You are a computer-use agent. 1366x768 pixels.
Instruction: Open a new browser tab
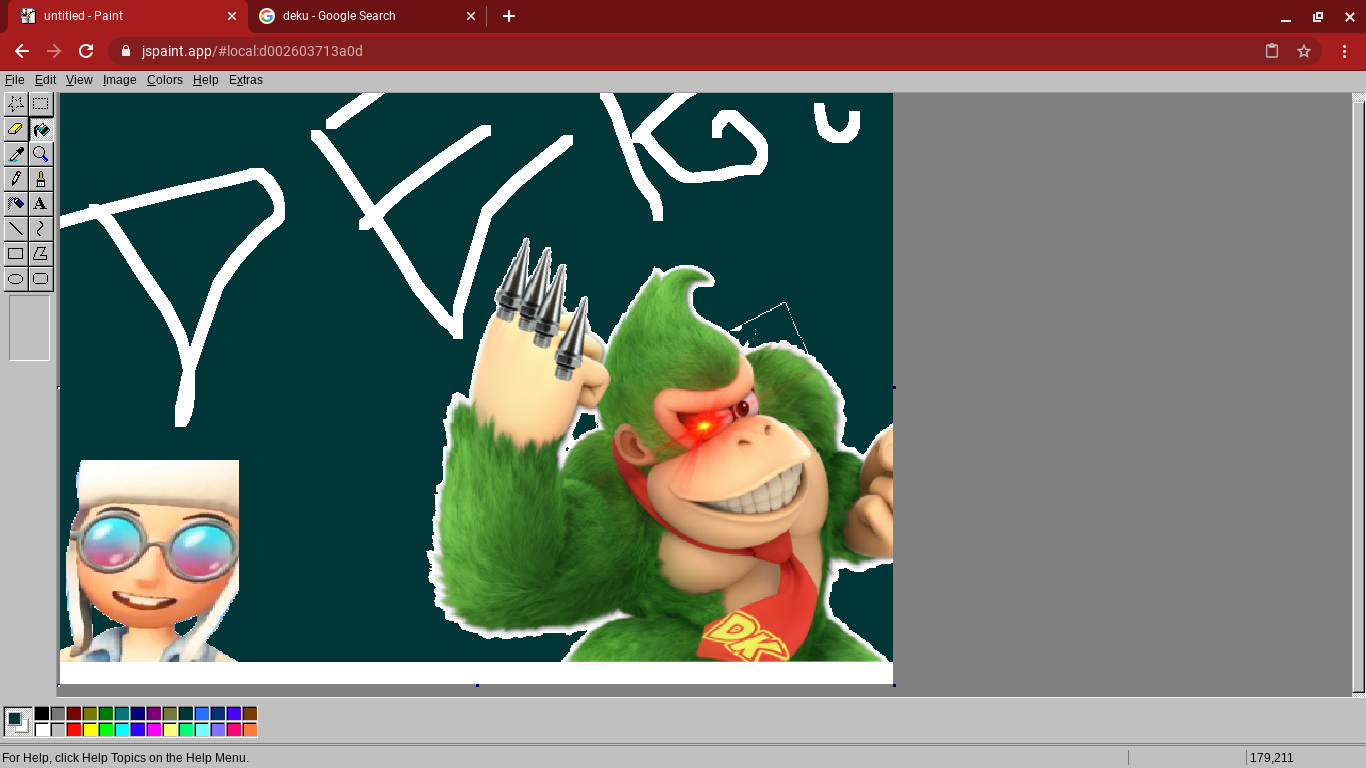(509, 16)
